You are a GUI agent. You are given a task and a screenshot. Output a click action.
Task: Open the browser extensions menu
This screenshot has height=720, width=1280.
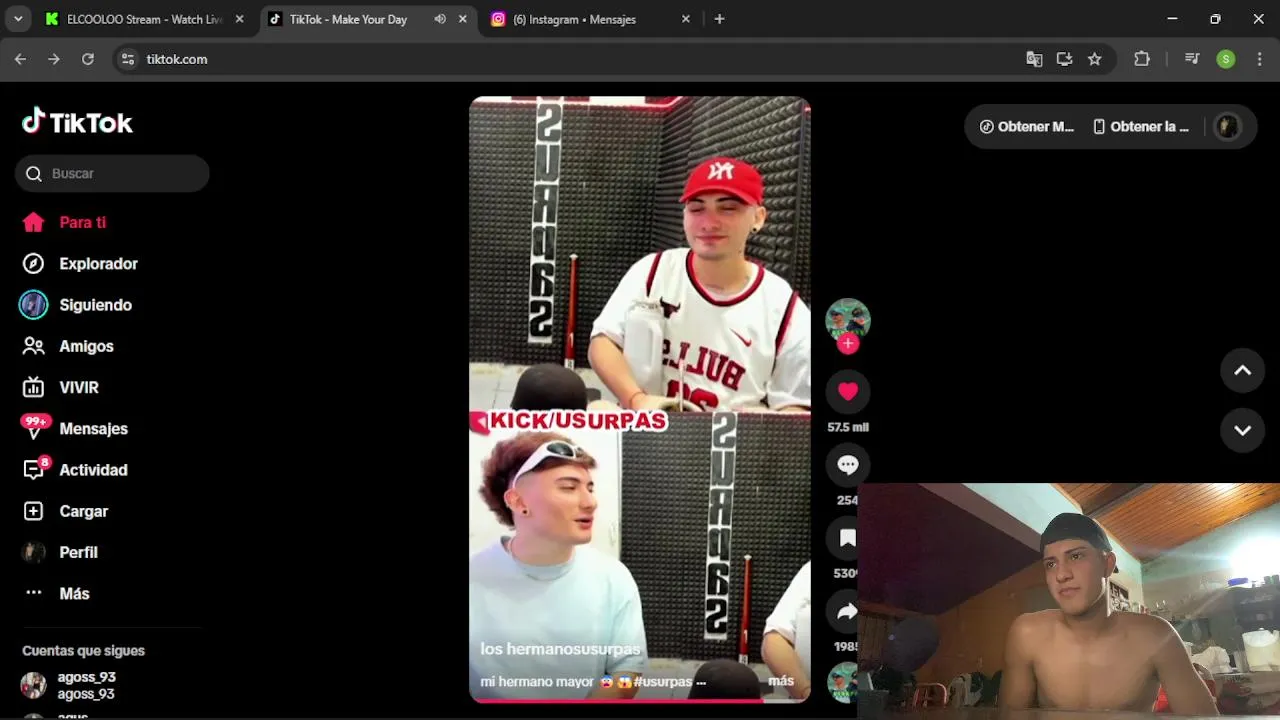tap(1142, 59)
